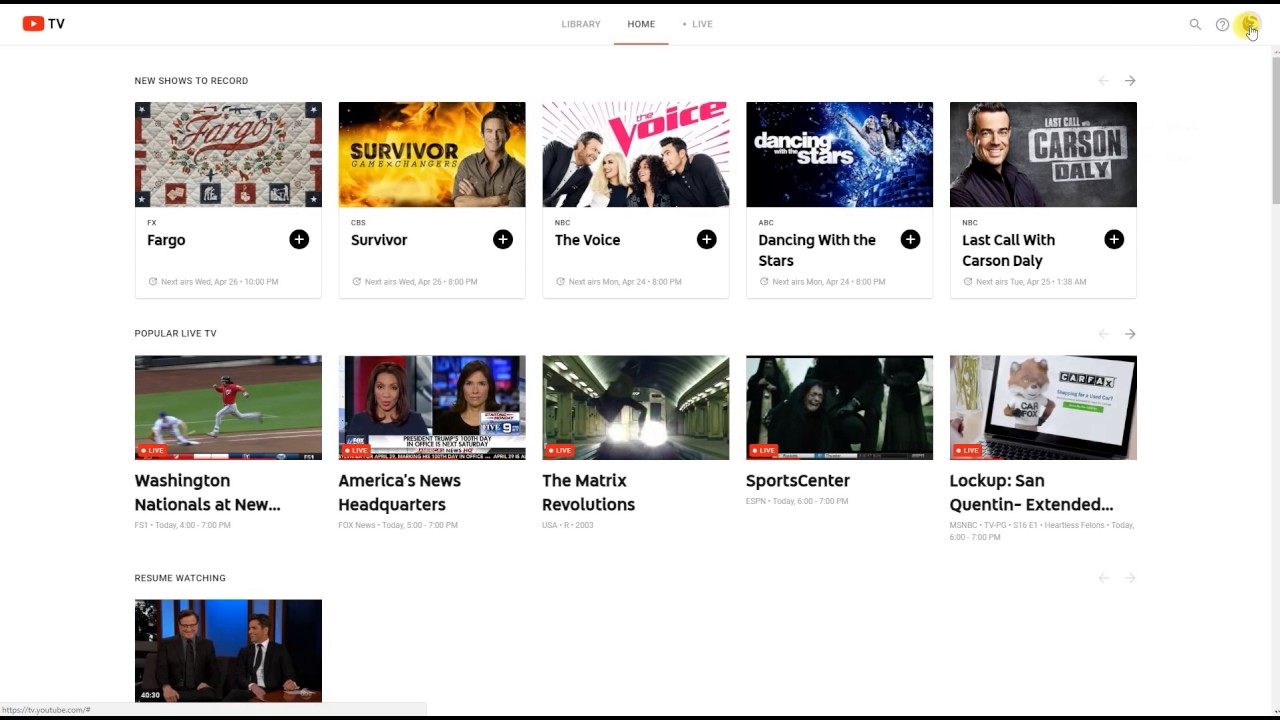The height and width of the screenshot is (720, 1280).
Task: Open the SportsCenter title
Action: tap(797, 480)
